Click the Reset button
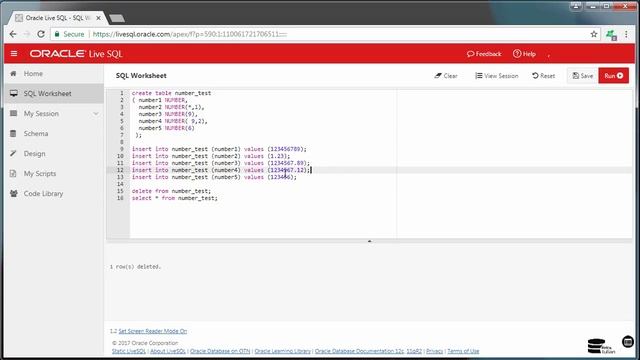Viewport: 640px width, 360px height. tap(544, 76)
